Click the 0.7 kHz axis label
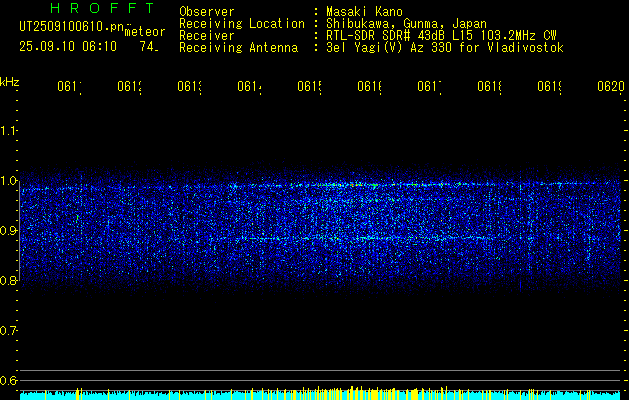The image size is (629, 400). point(9,331)
